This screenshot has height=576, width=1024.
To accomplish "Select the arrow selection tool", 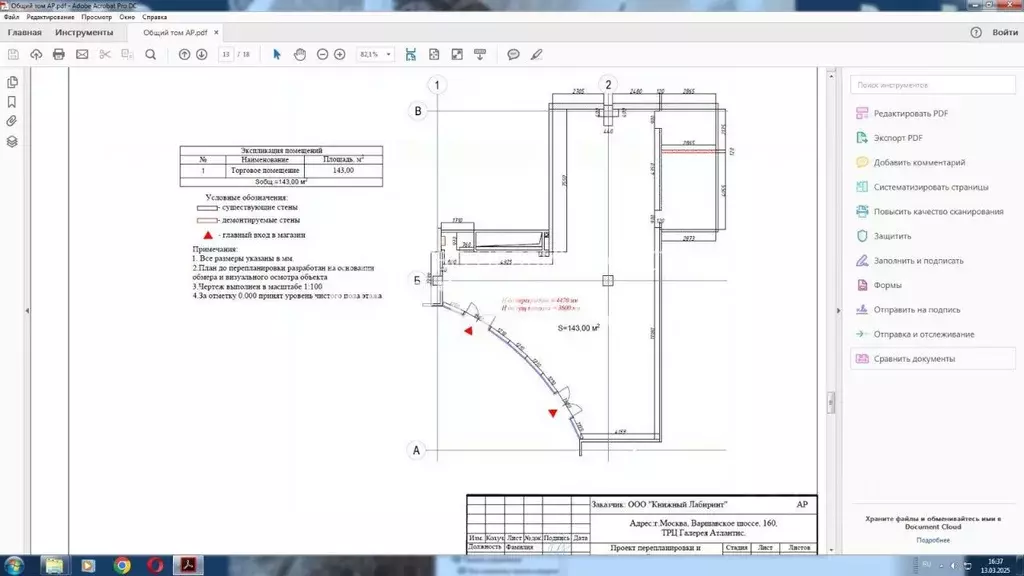I will click(277, 55).
